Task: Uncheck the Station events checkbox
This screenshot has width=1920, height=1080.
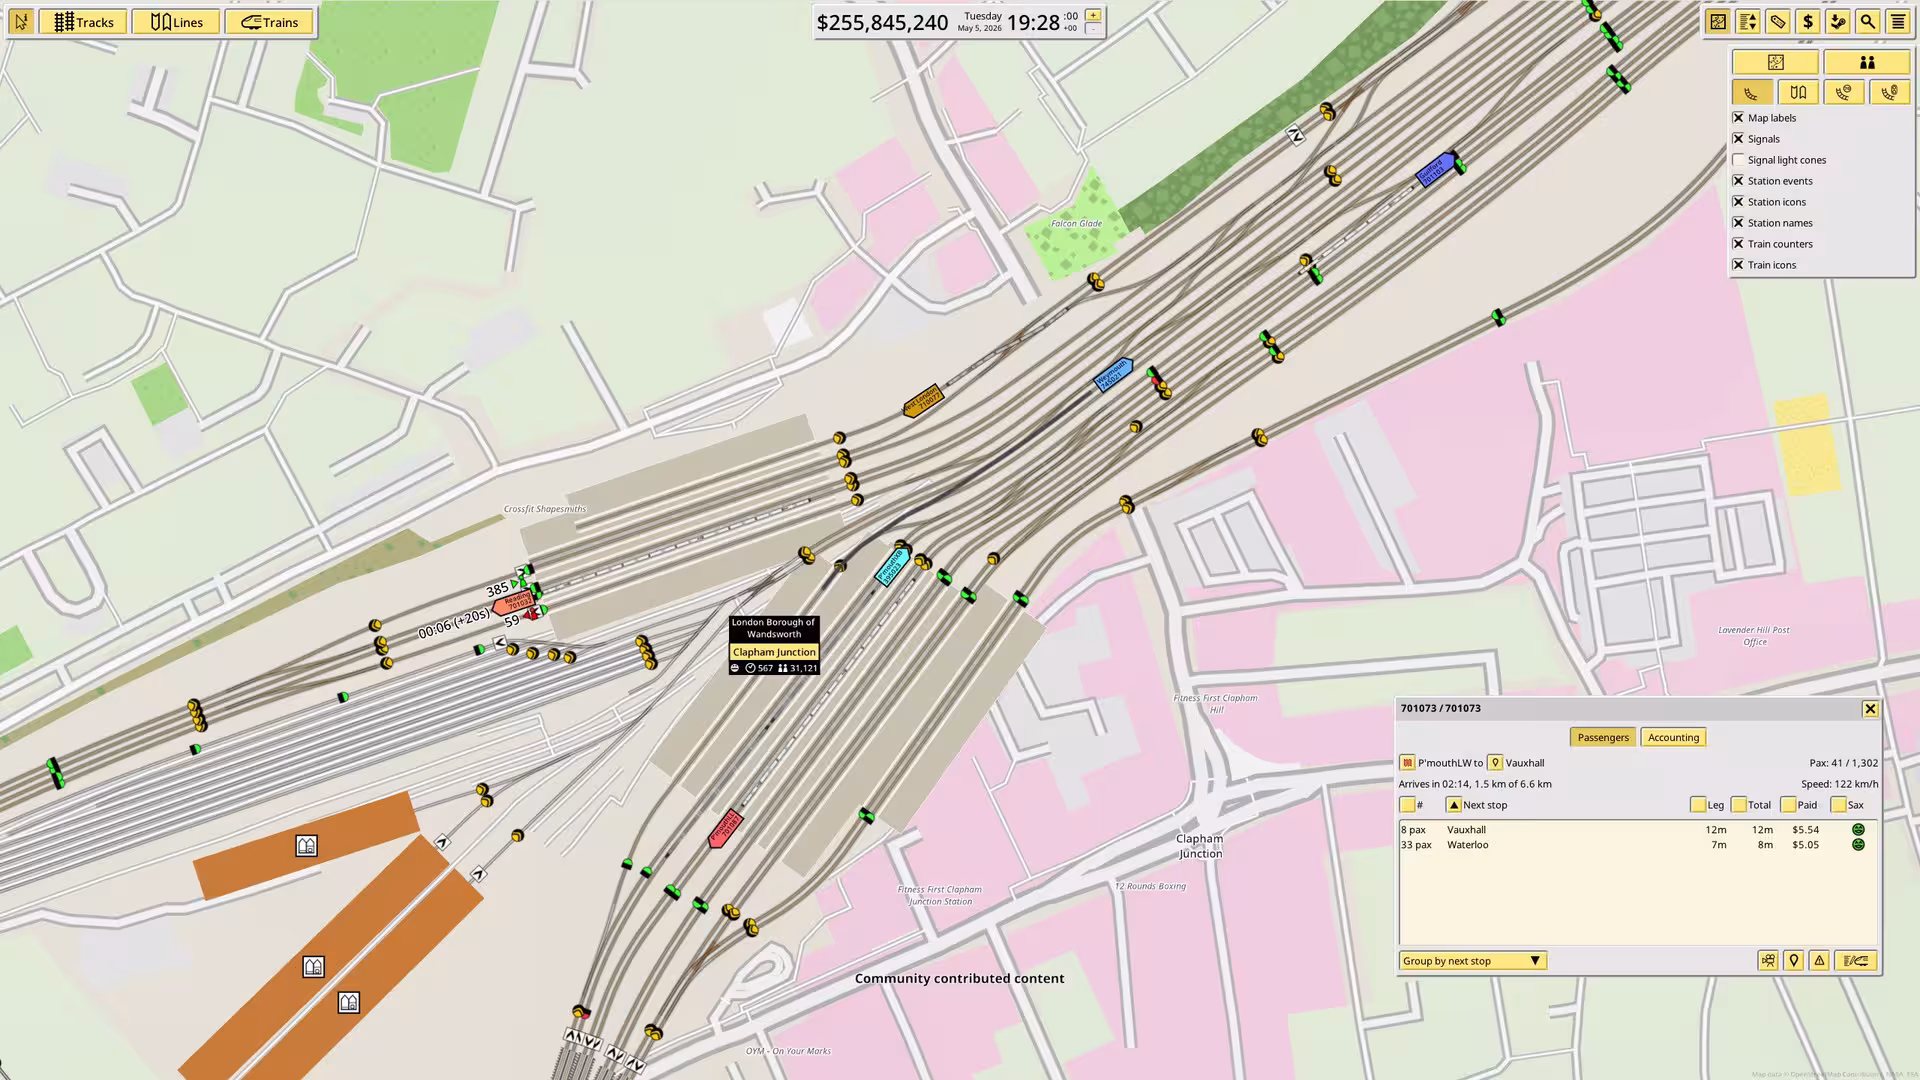Action: [1738, 180]
